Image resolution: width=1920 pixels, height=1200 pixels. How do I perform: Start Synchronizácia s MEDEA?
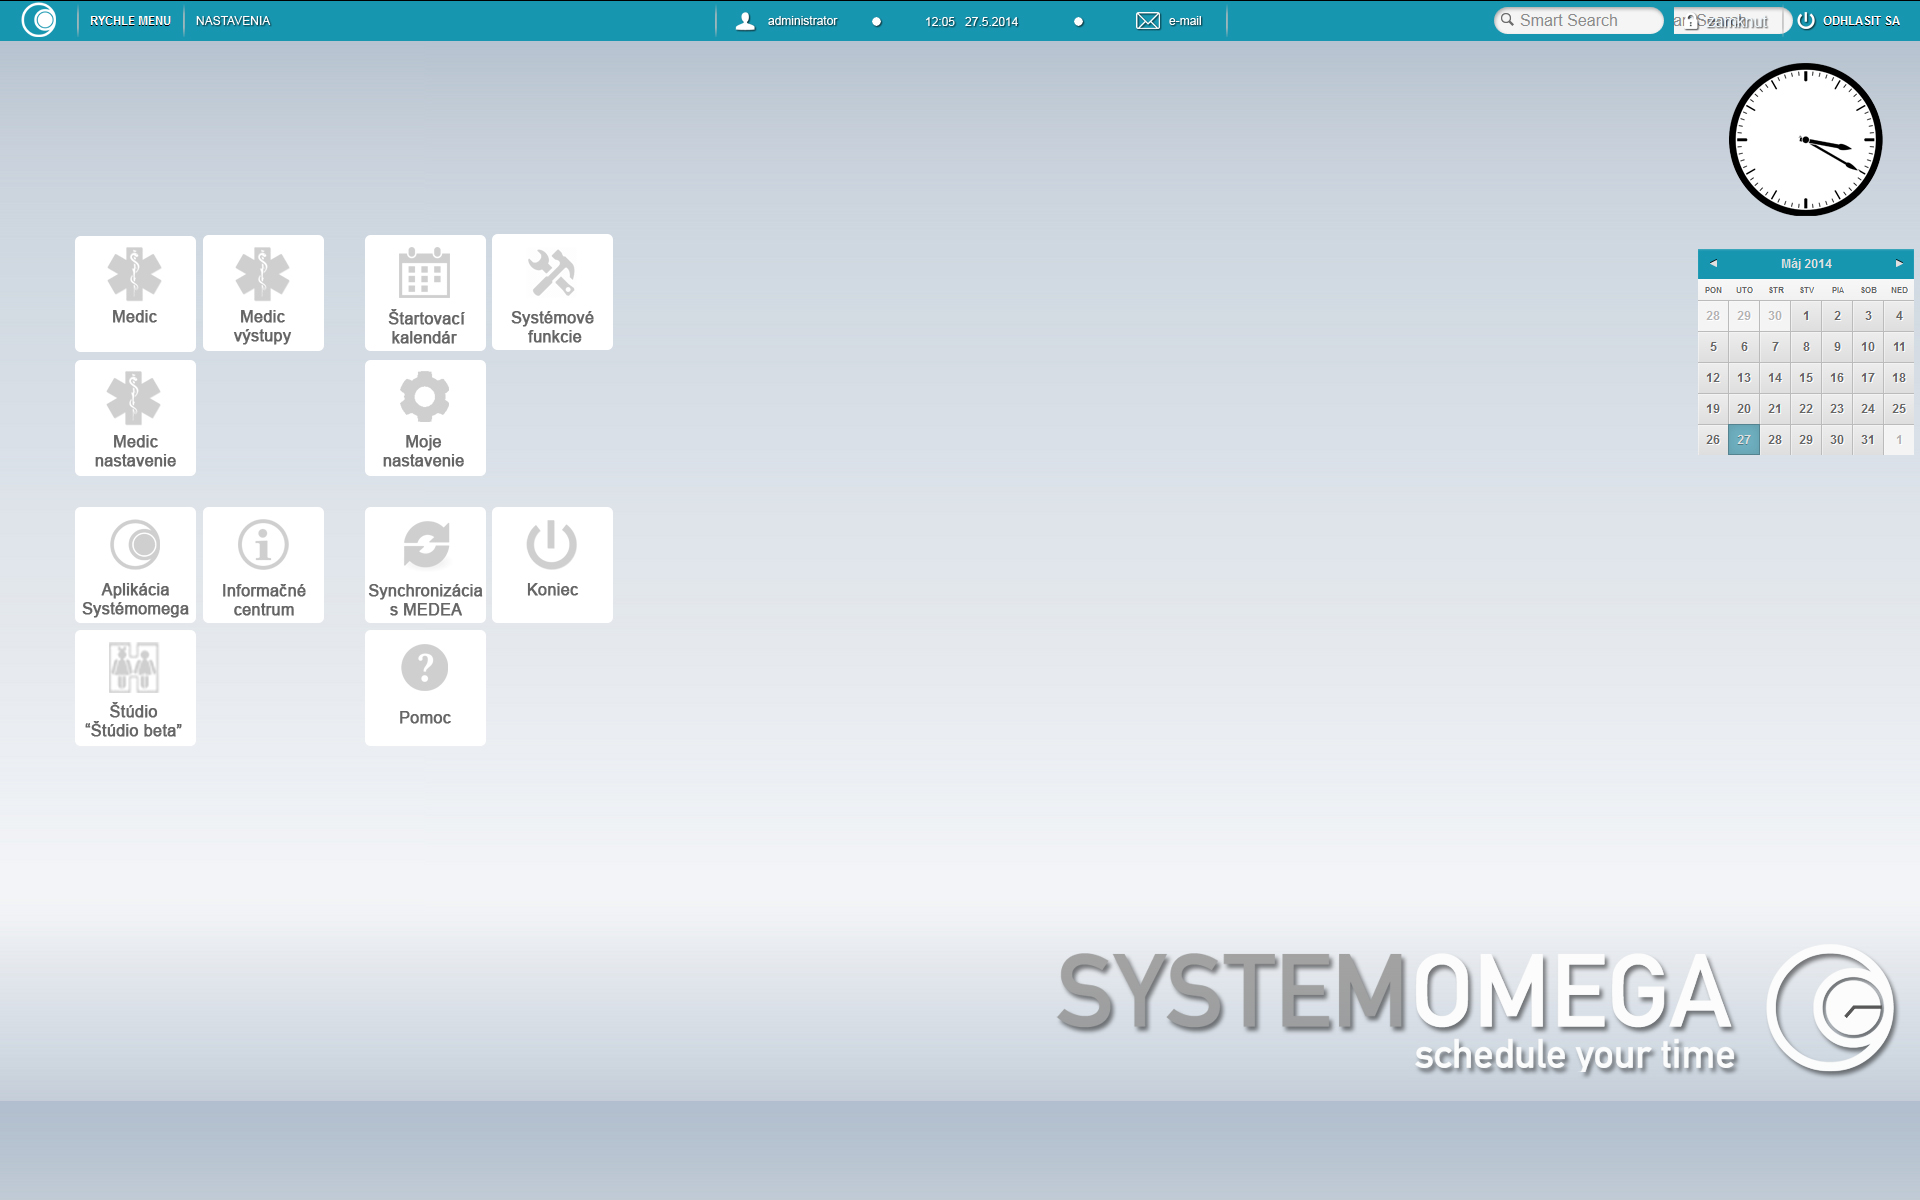pyautogui.click(x=425, y=565)
